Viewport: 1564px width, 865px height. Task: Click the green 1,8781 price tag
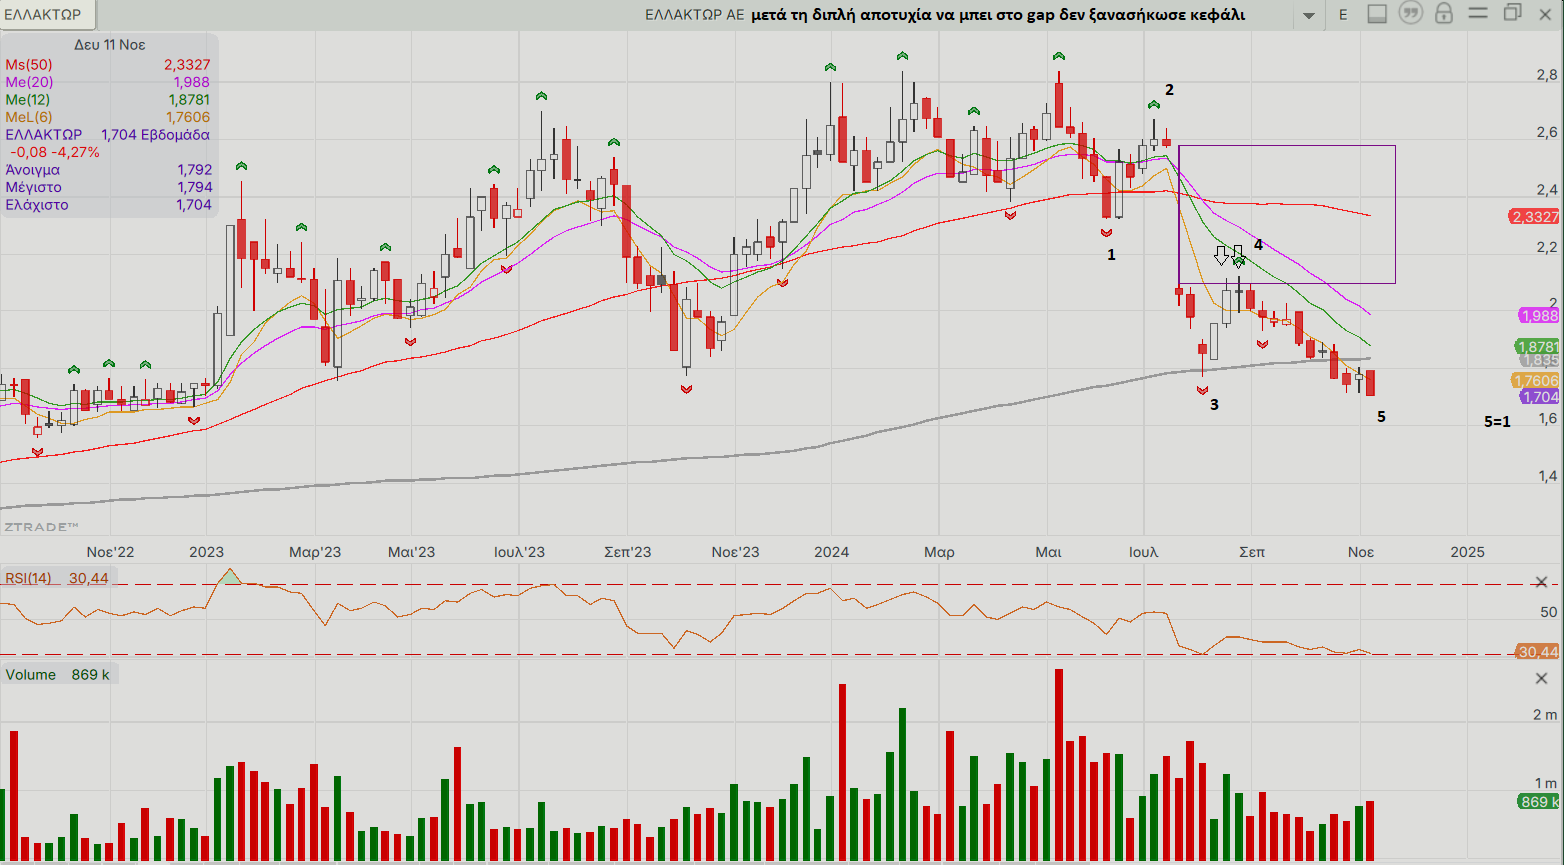click(1537, 348)
